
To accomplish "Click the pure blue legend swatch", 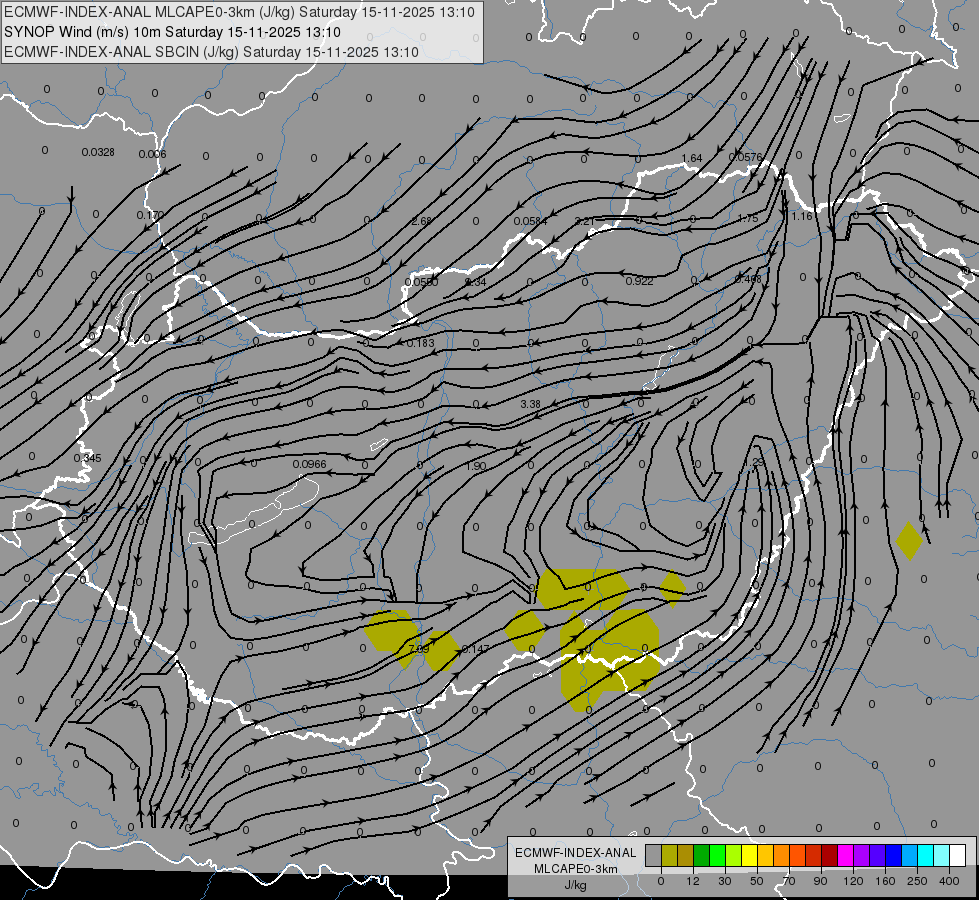I will click(893, 856).
